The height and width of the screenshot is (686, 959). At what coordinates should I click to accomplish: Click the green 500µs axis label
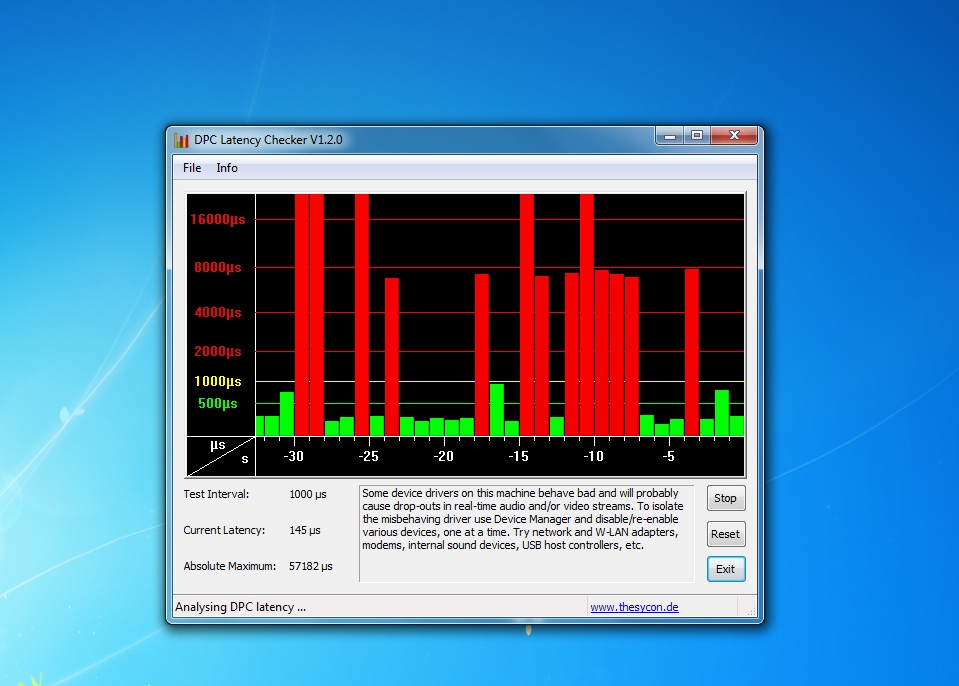(218, 404)
